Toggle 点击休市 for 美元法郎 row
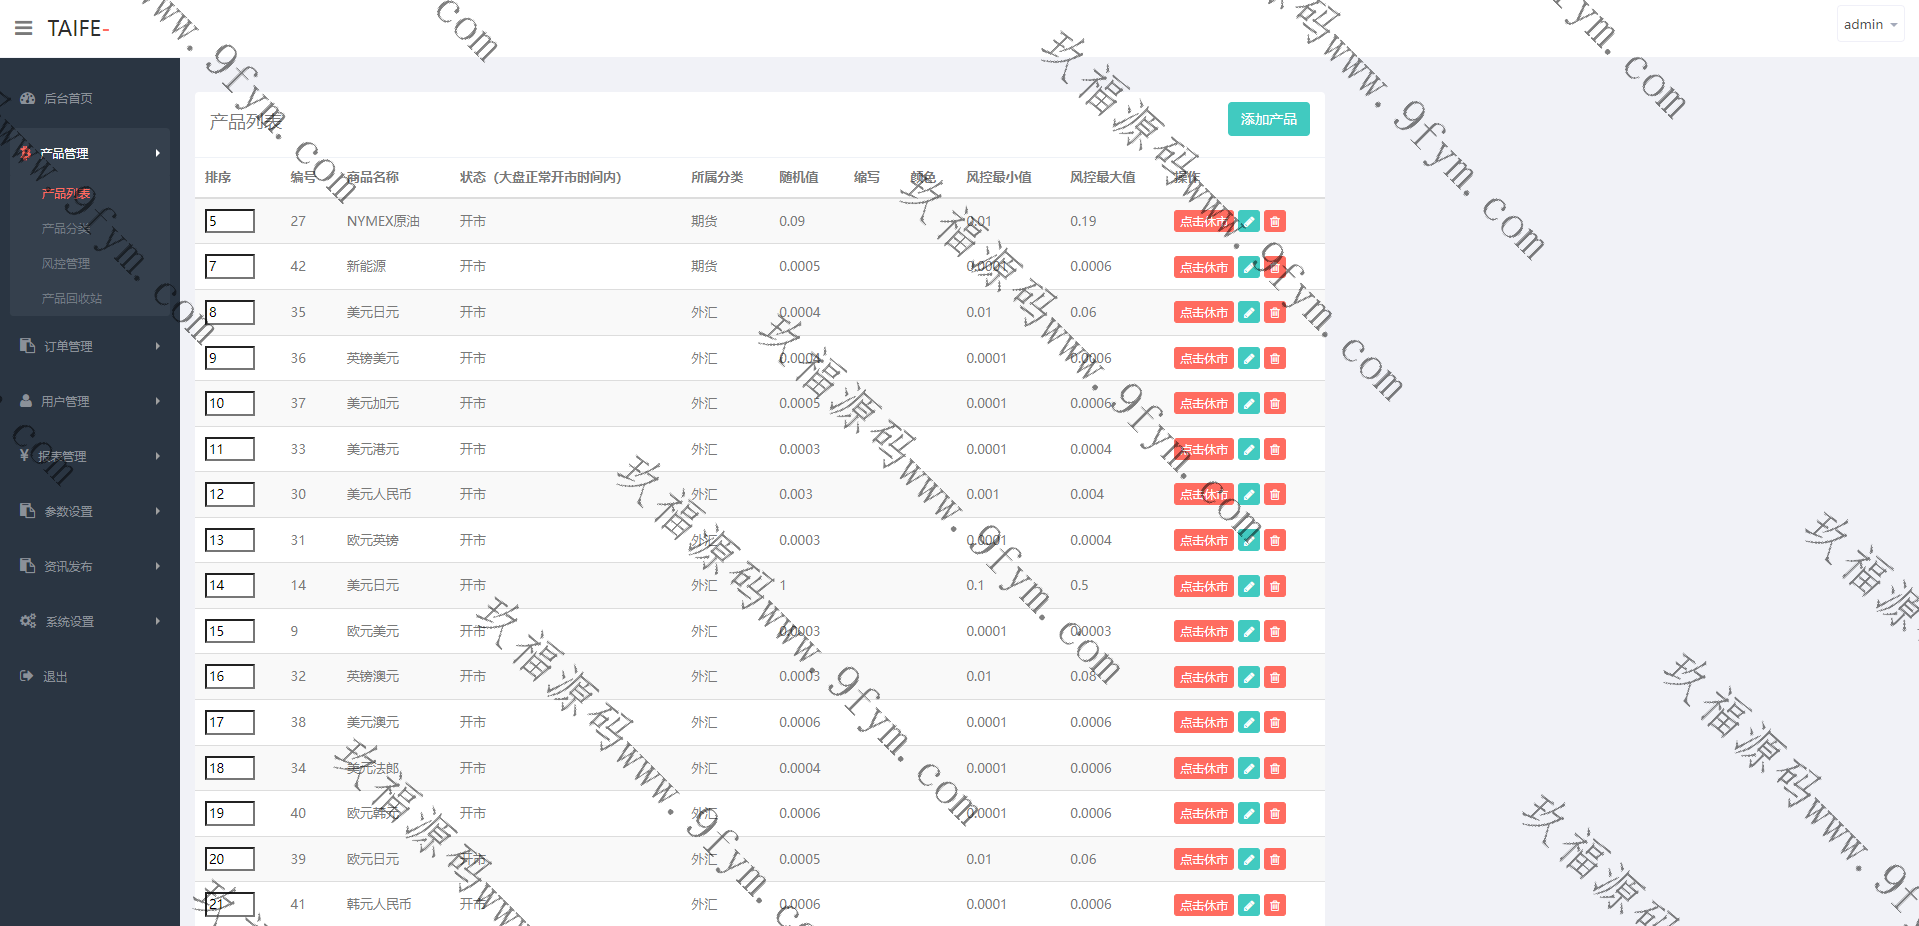The height and width of the screenshot is (926, 1919). pos(1203,768)
